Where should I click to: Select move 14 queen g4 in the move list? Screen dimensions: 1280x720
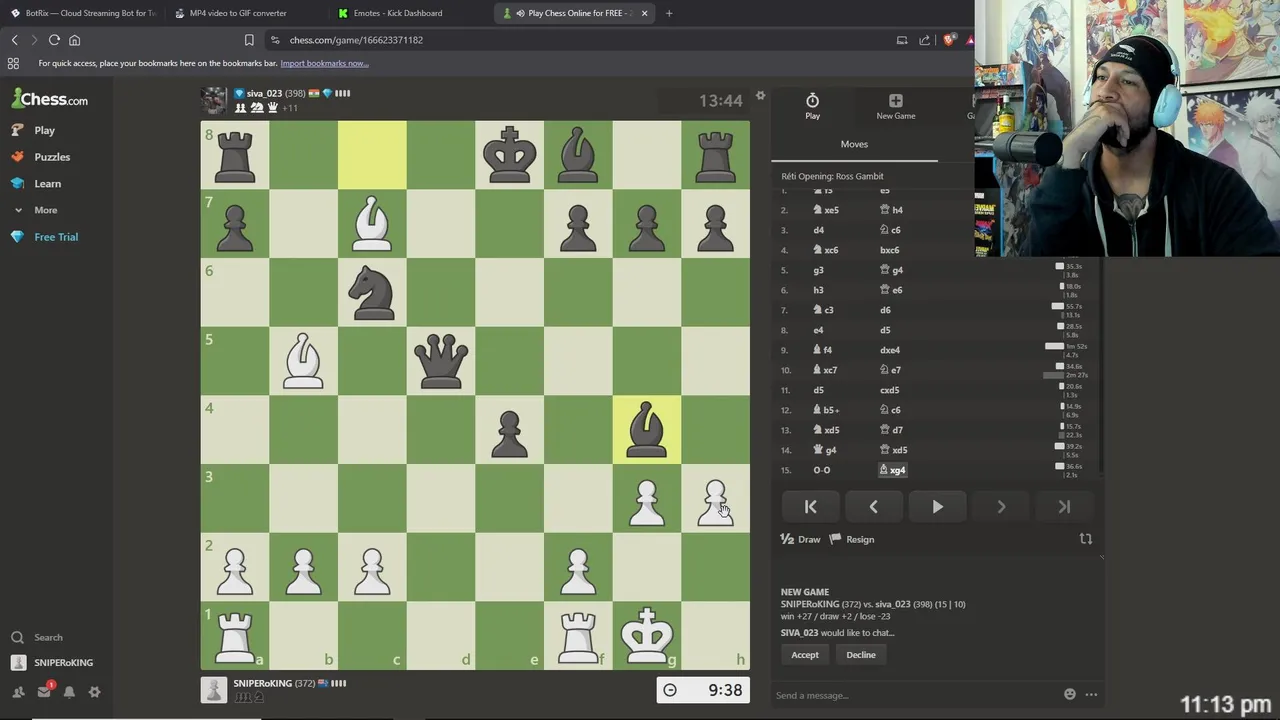[825, 450]
